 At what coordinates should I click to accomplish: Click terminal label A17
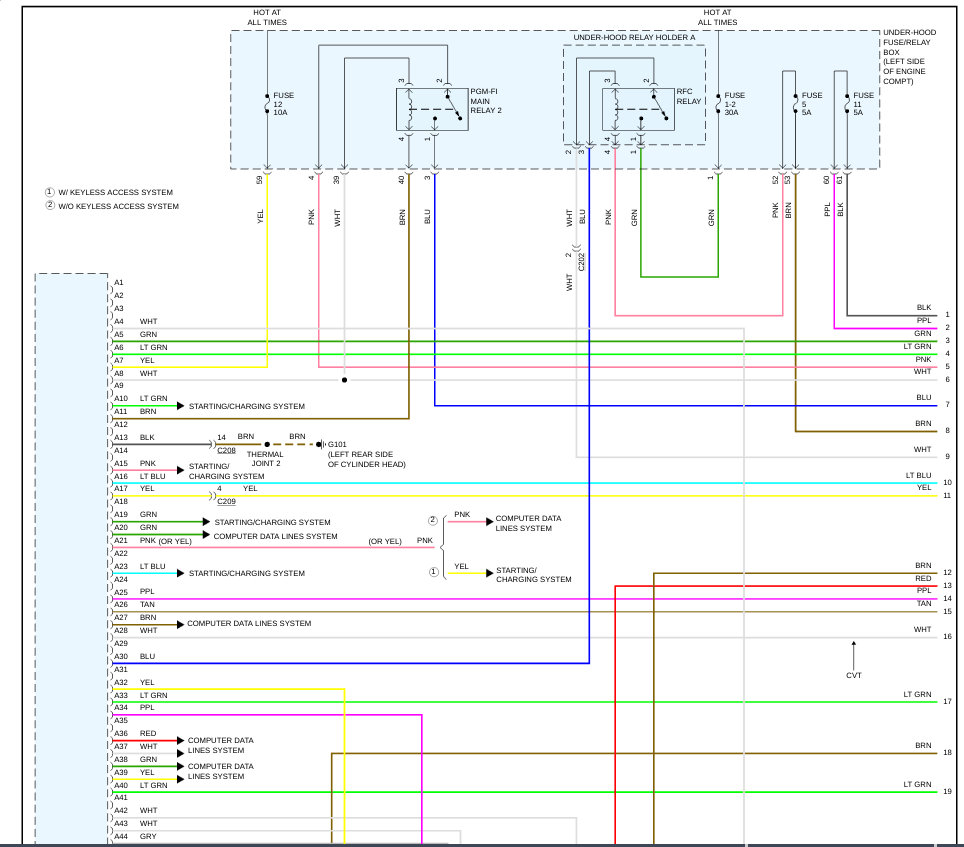coord(121,489)
